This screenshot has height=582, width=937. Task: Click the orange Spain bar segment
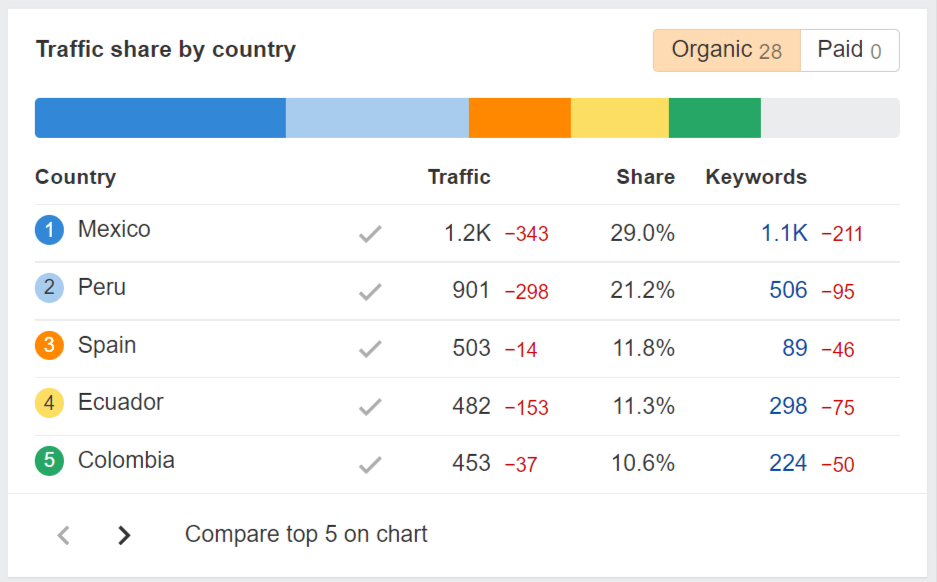519,117
